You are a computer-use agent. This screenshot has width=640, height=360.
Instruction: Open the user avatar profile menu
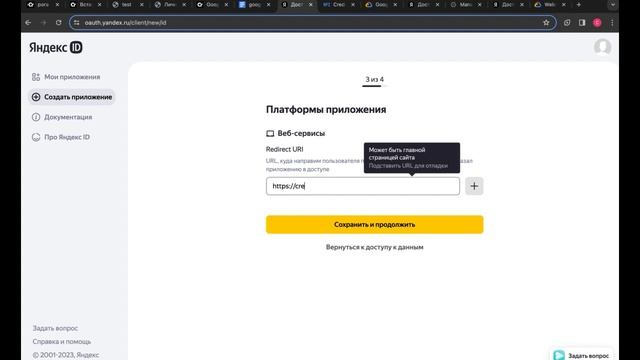(x=602, y=47)
